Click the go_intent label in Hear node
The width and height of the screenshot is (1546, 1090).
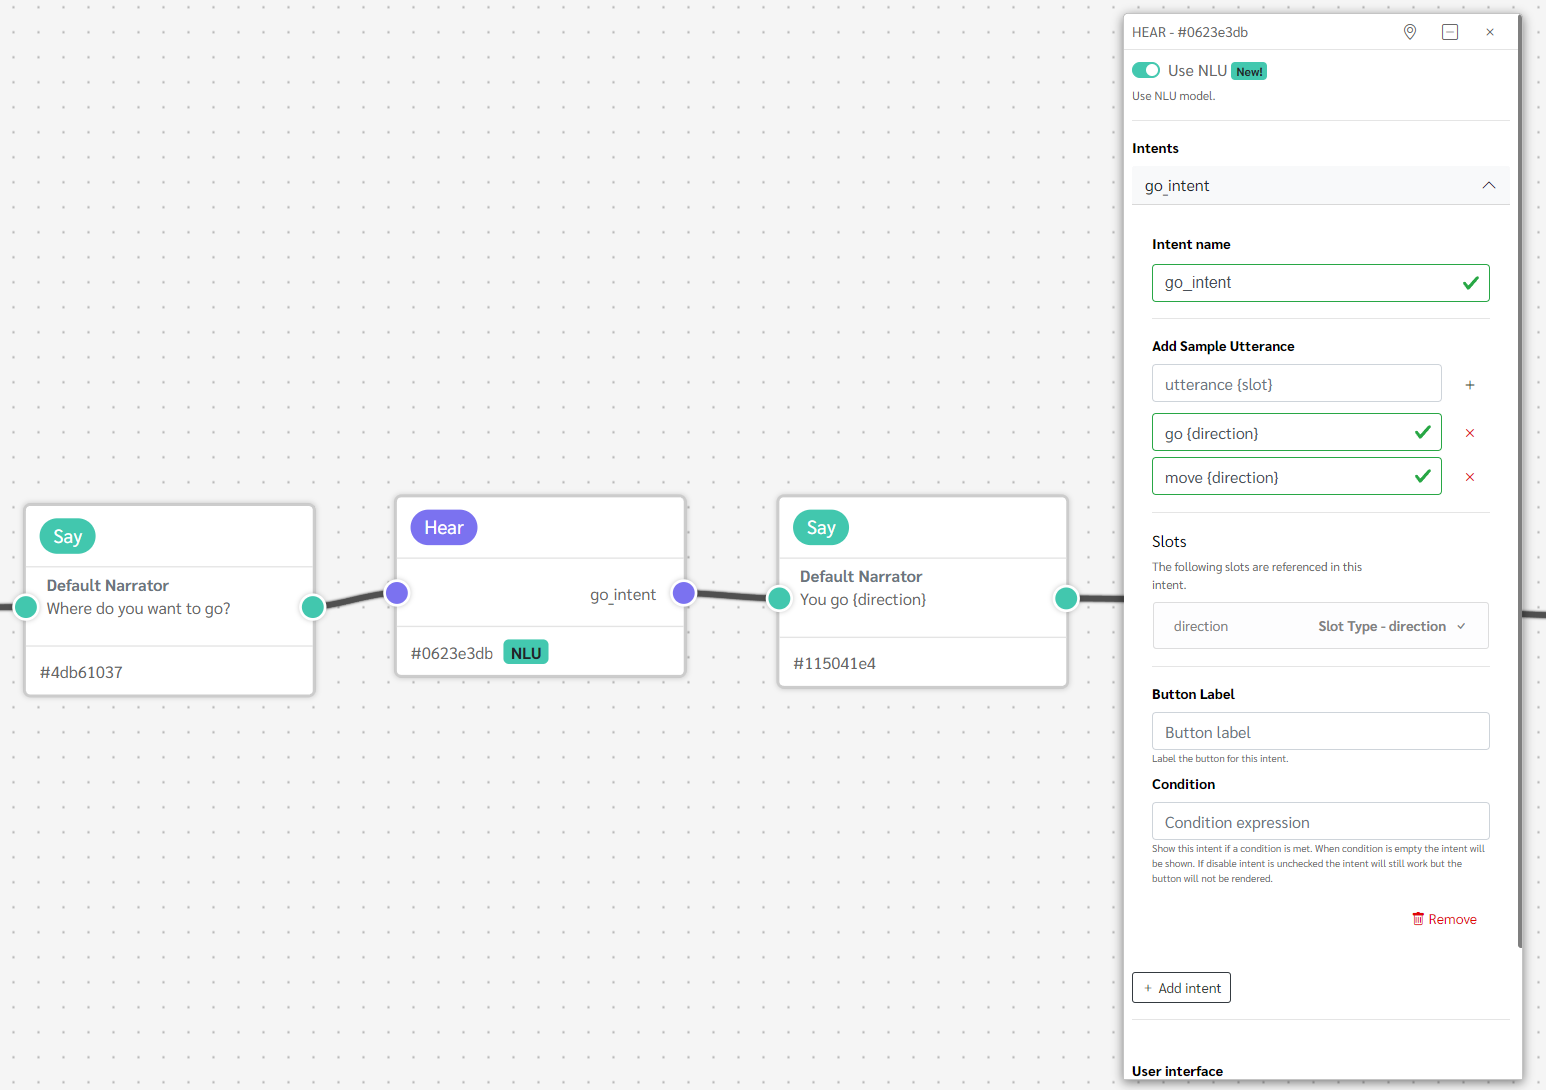point(623,595)
